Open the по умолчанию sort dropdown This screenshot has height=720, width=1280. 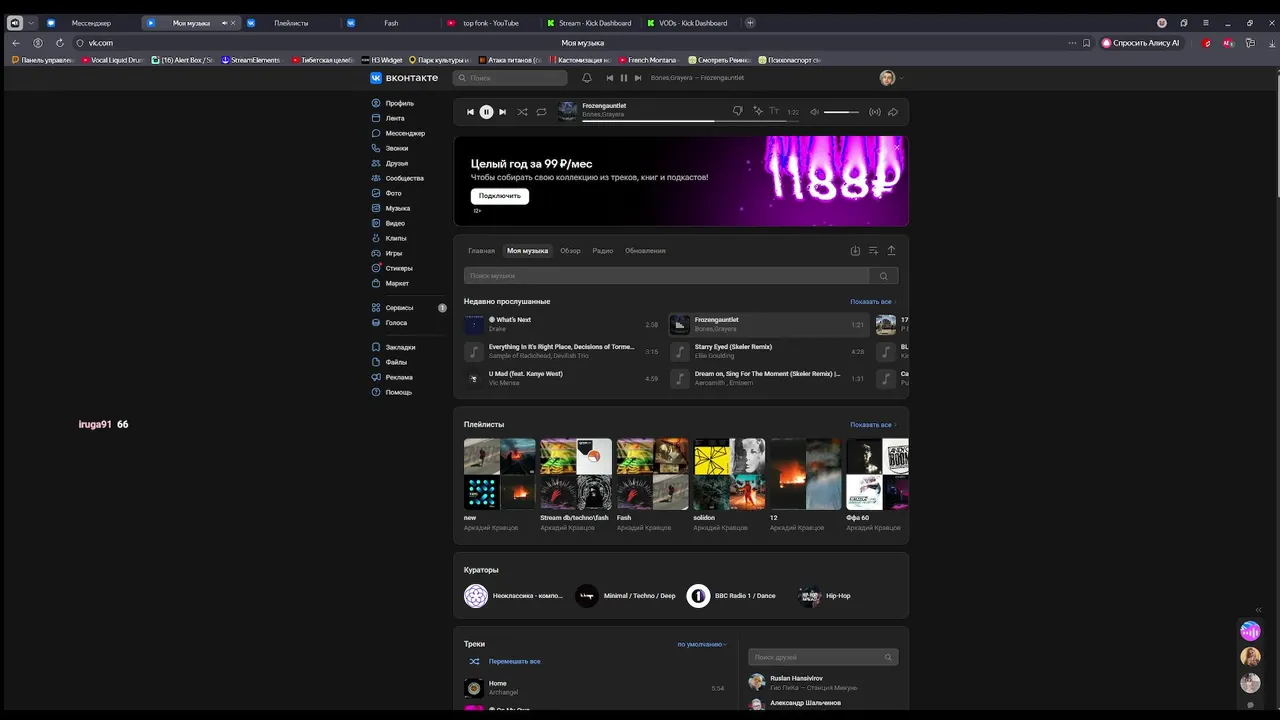point(702,644)
